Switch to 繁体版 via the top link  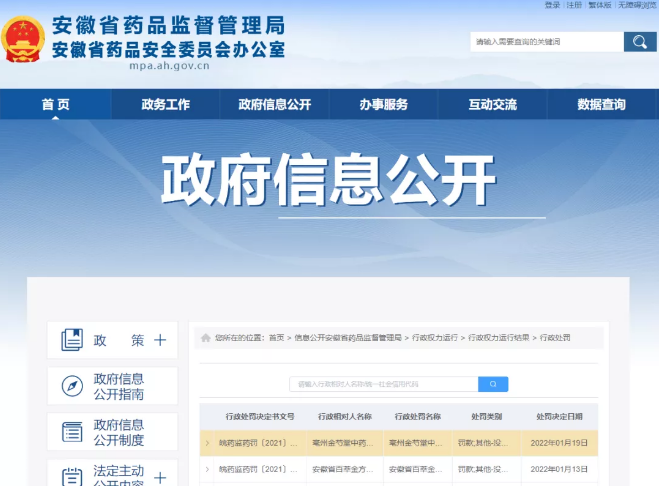(599, 5)
